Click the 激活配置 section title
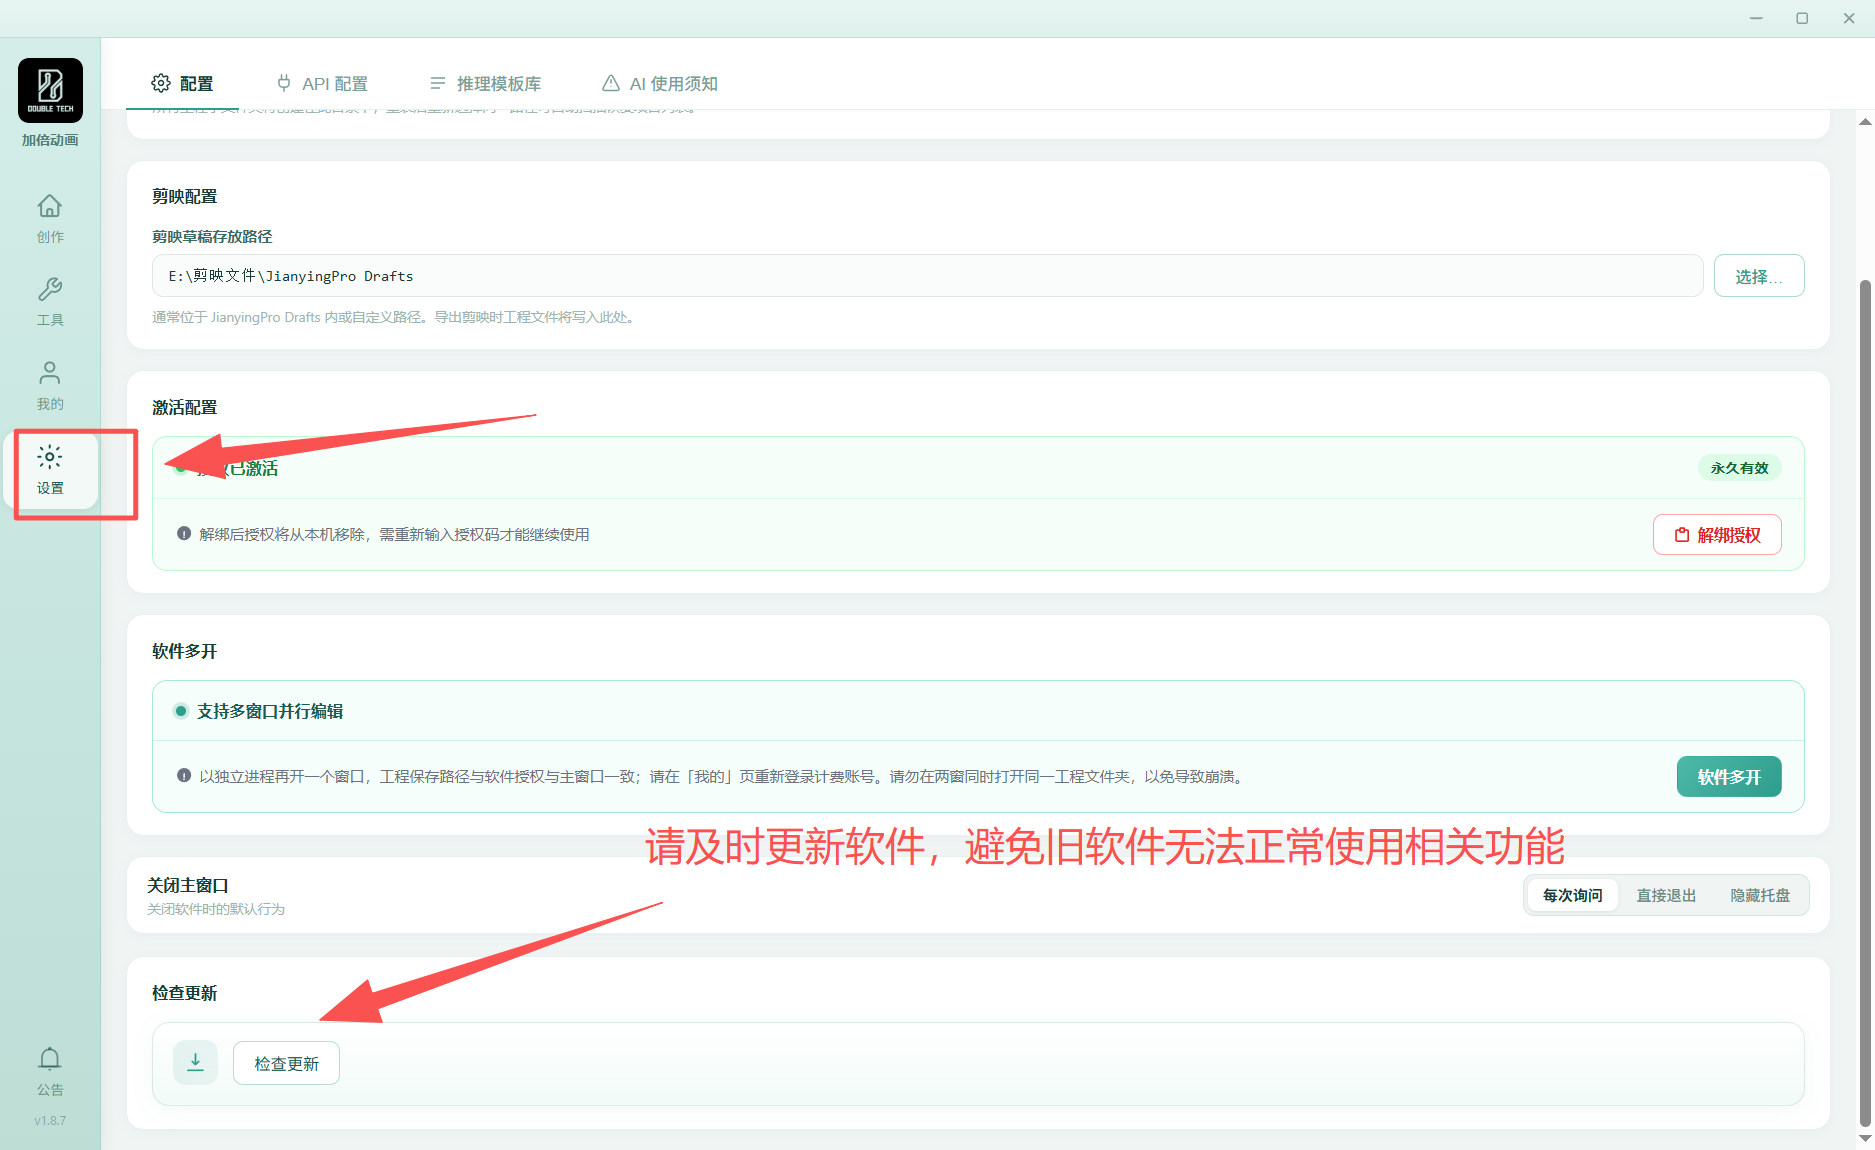1875x1150 pixels. click(x=184, y=408)
